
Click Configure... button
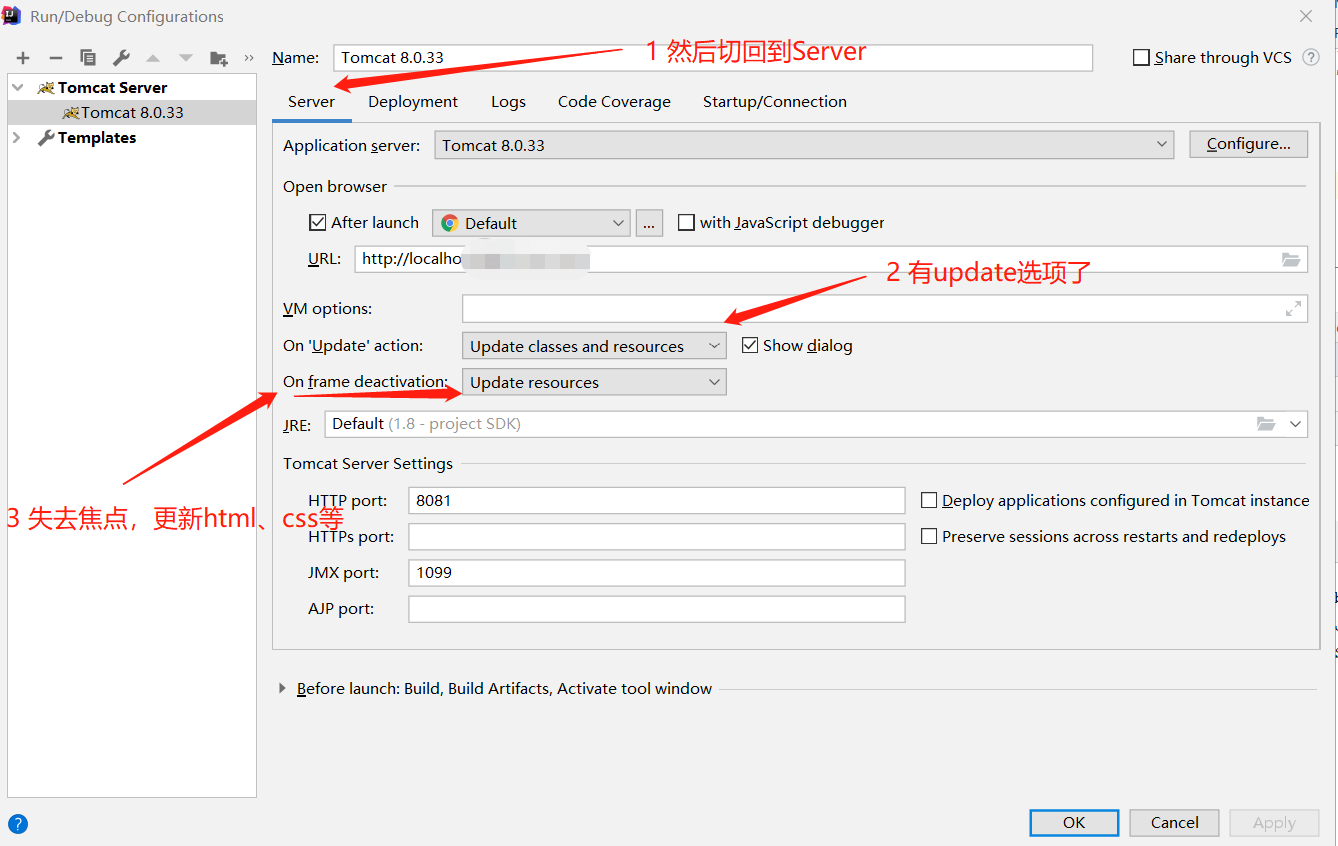point(1248,144)
